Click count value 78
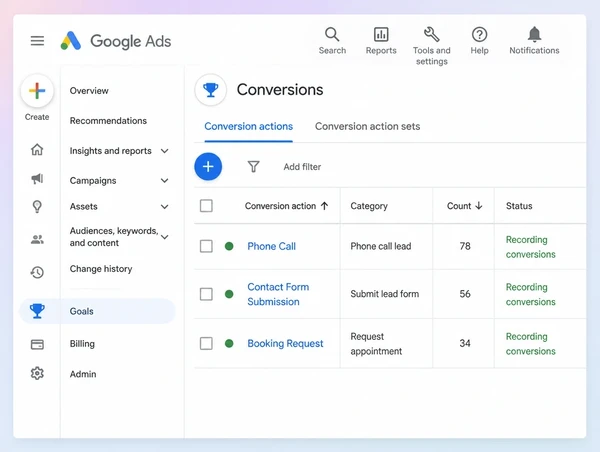The height and width of the screenshot is (452, 600). (x=465, y=246)
